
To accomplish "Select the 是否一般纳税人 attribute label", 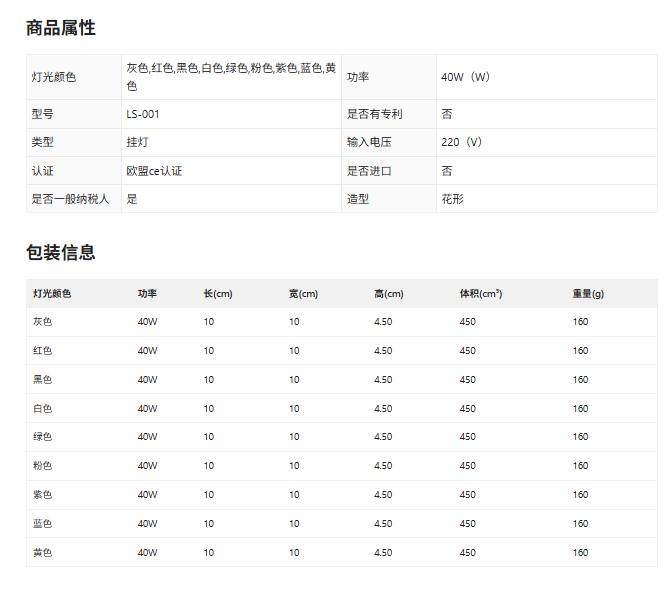I will 70,199.
